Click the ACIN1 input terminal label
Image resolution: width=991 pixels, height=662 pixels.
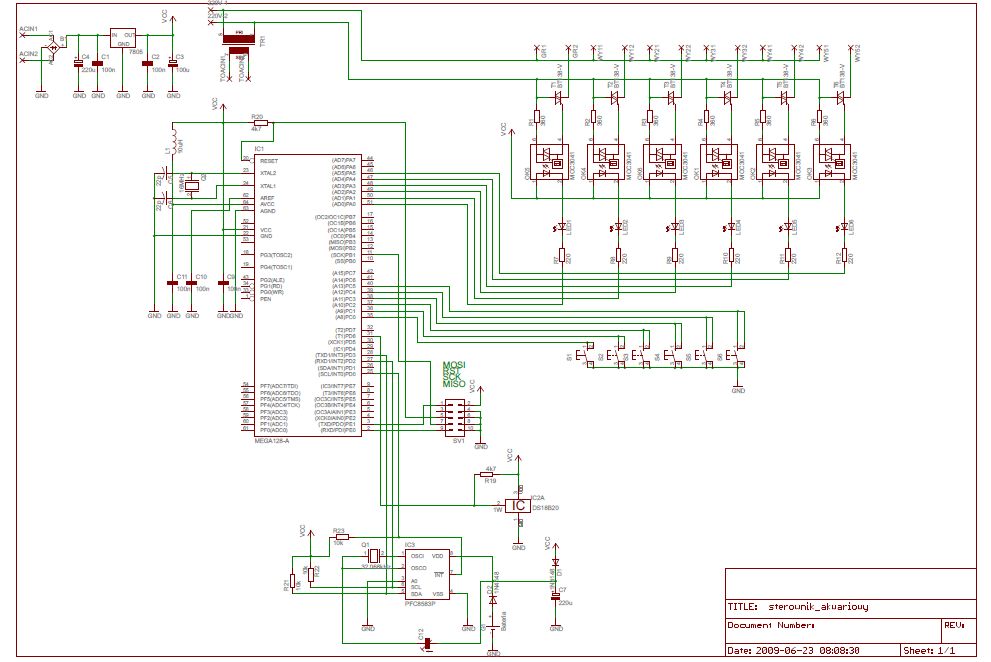pos(28,29)
